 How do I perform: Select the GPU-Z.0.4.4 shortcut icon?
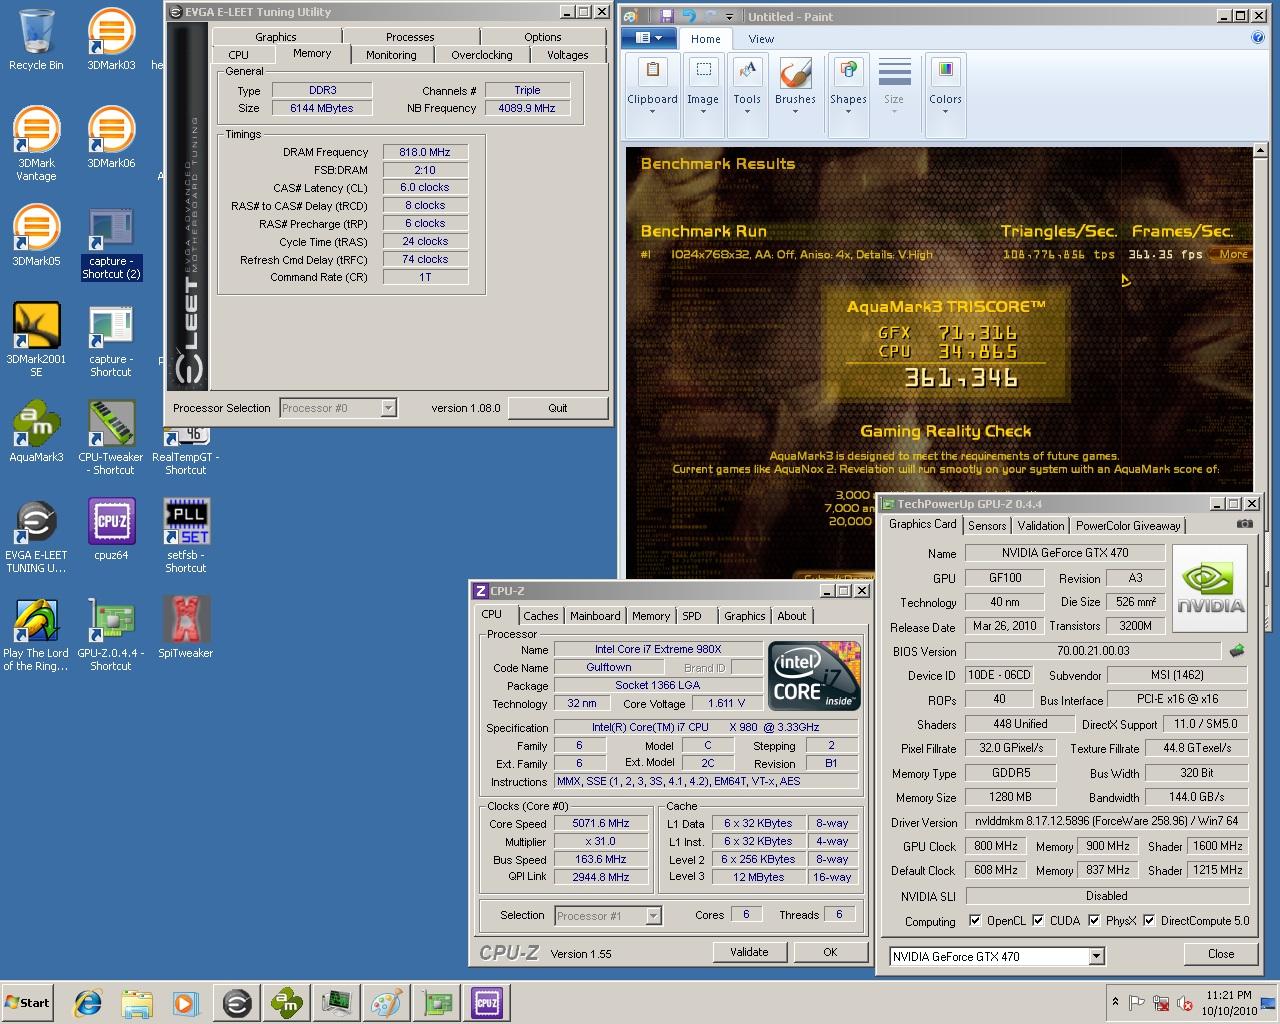tap(111, 634)
